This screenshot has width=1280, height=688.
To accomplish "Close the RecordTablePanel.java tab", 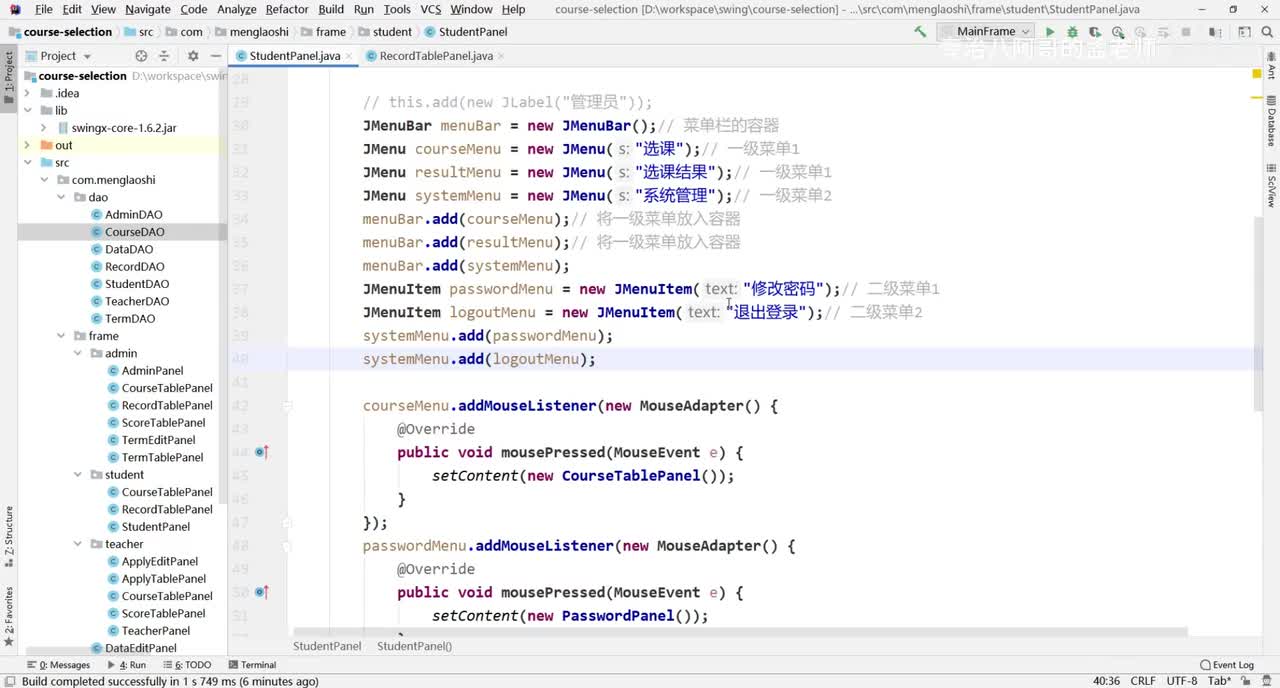I will pyautogui.click(x=501, y=56).
